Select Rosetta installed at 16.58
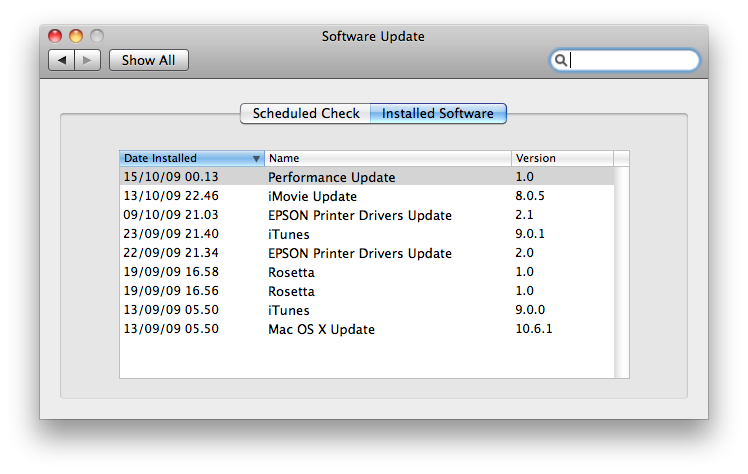Image resolution: width=748 pixels, height=474 pixels. [x=367, y=272]
